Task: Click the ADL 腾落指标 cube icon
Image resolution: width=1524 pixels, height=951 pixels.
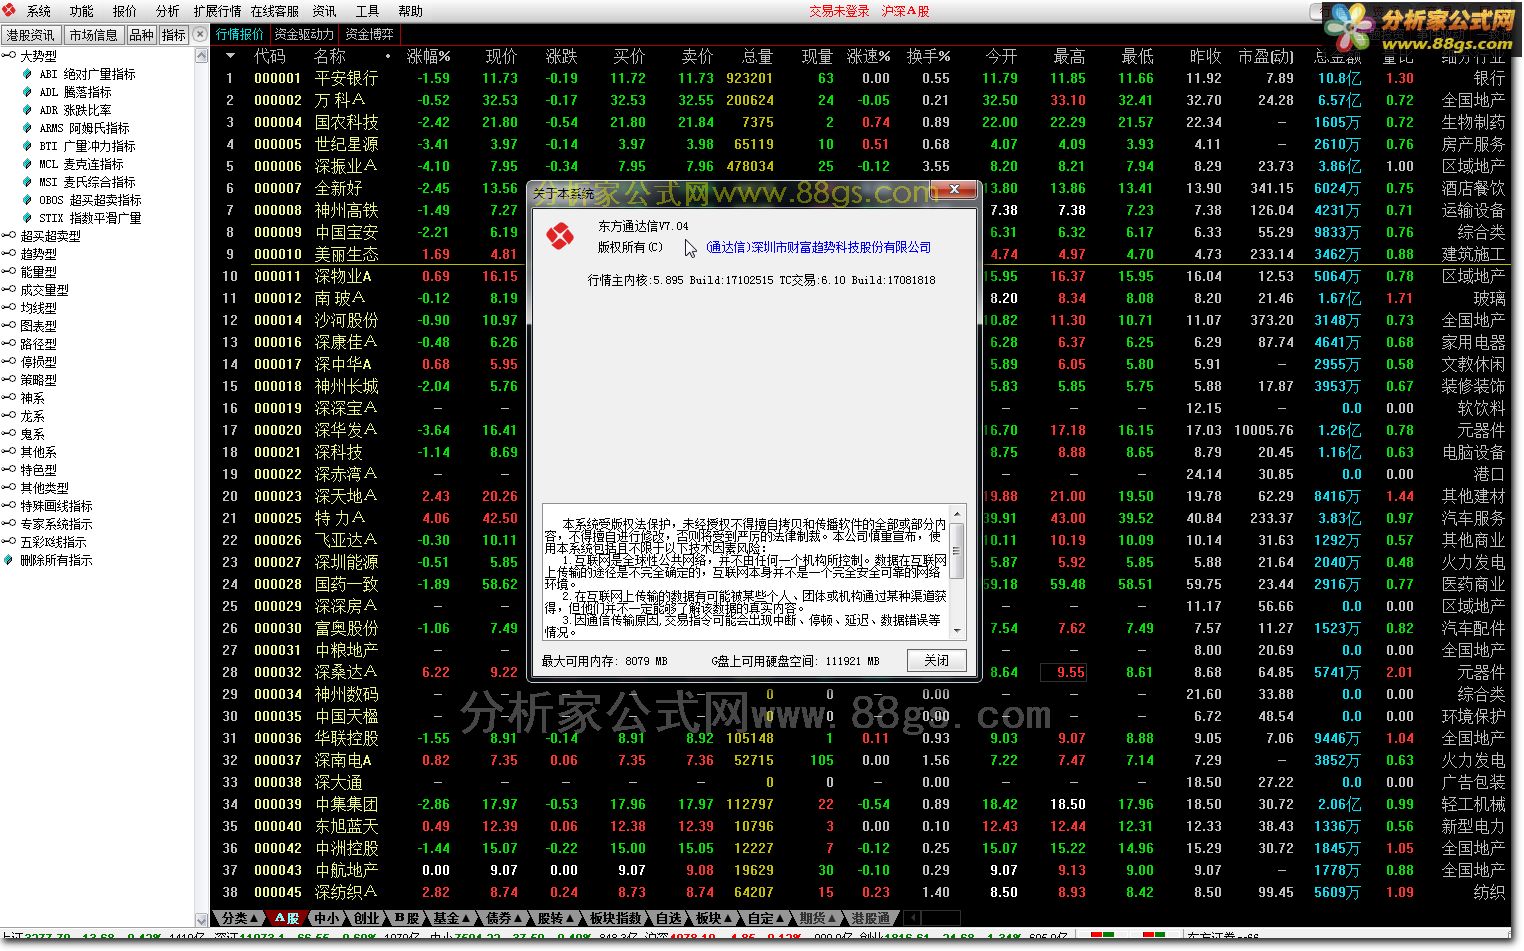Action: 27,92
